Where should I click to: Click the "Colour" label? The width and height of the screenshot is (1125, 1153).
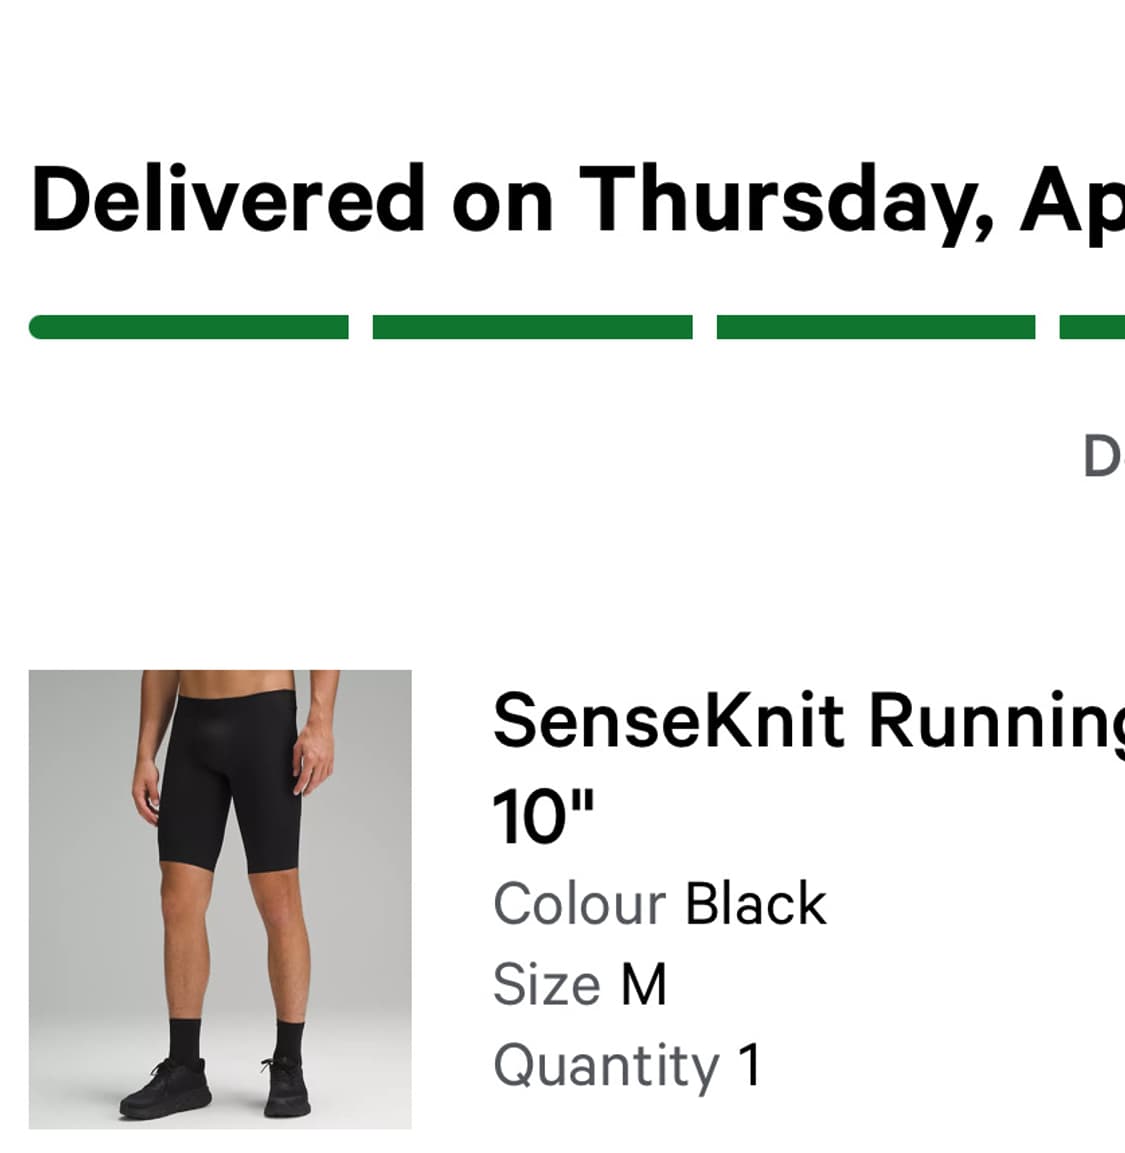point(579,903)
